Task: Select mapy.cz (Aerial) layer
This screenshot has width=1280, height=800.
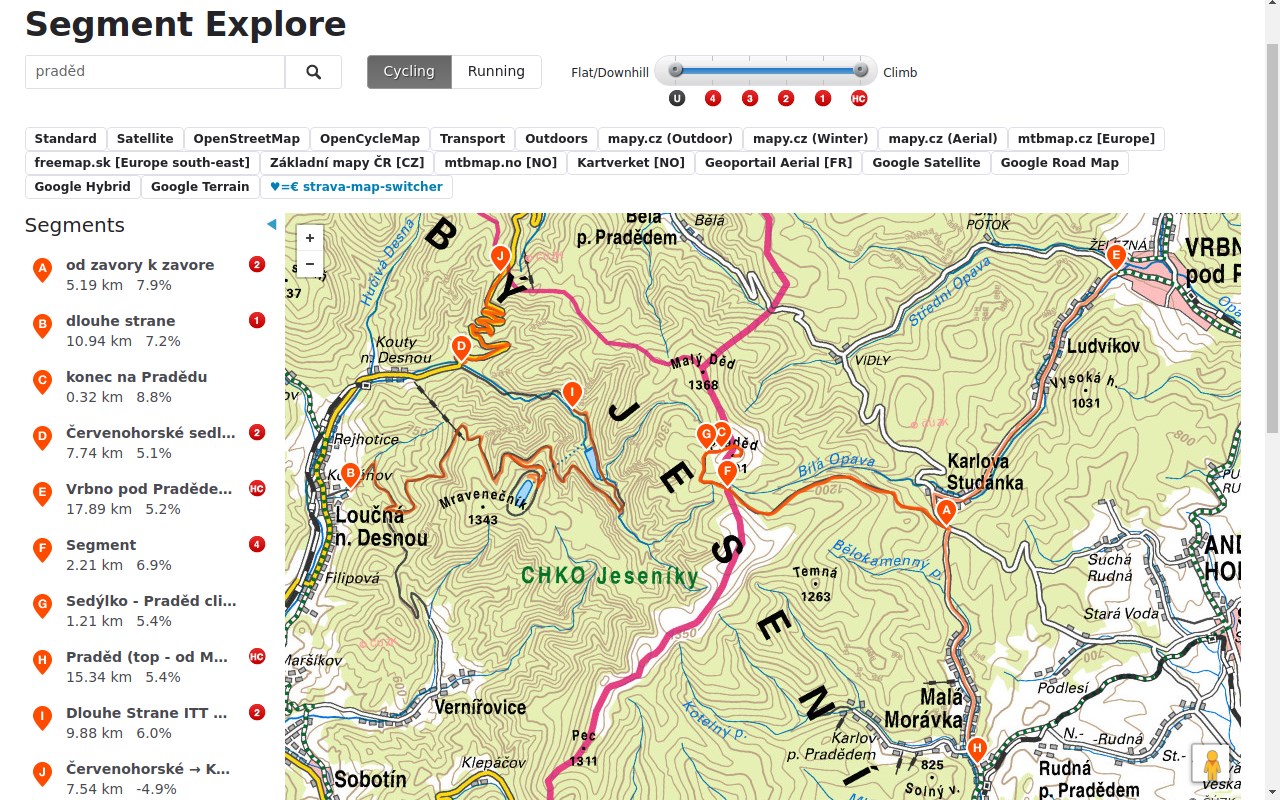Action: (x=943, y=139)
